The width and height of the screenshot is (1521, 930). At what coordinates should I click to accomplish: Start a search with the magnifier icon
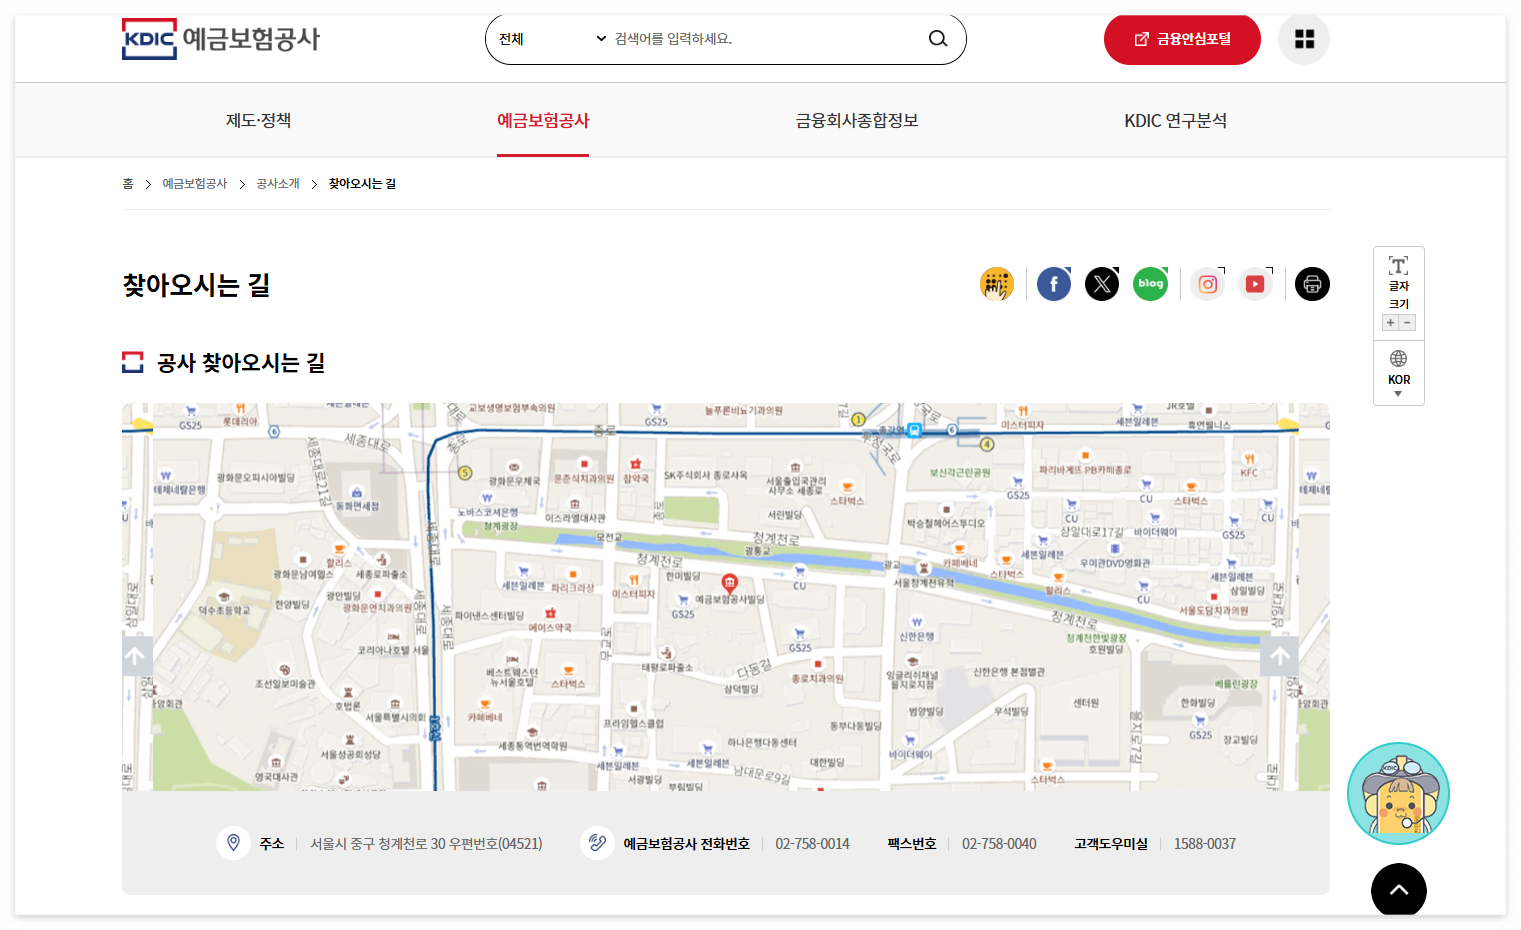pos(937,38)
